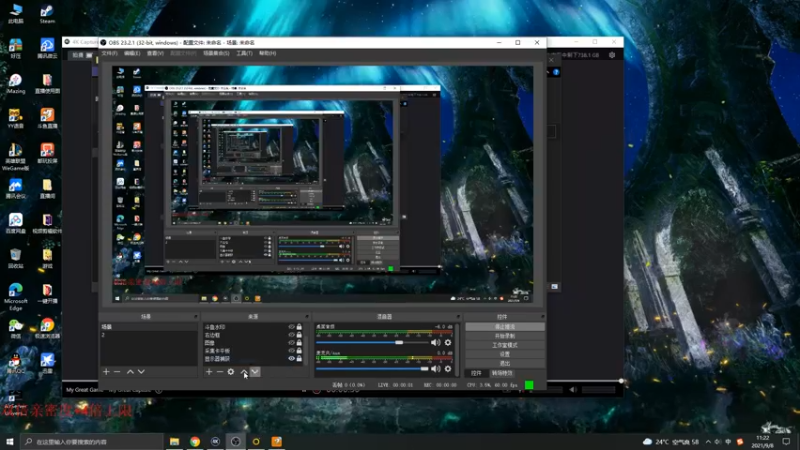The image size is (800, 450).
Task: Click Studio Mode button in Controls
Action: (505, 345)
